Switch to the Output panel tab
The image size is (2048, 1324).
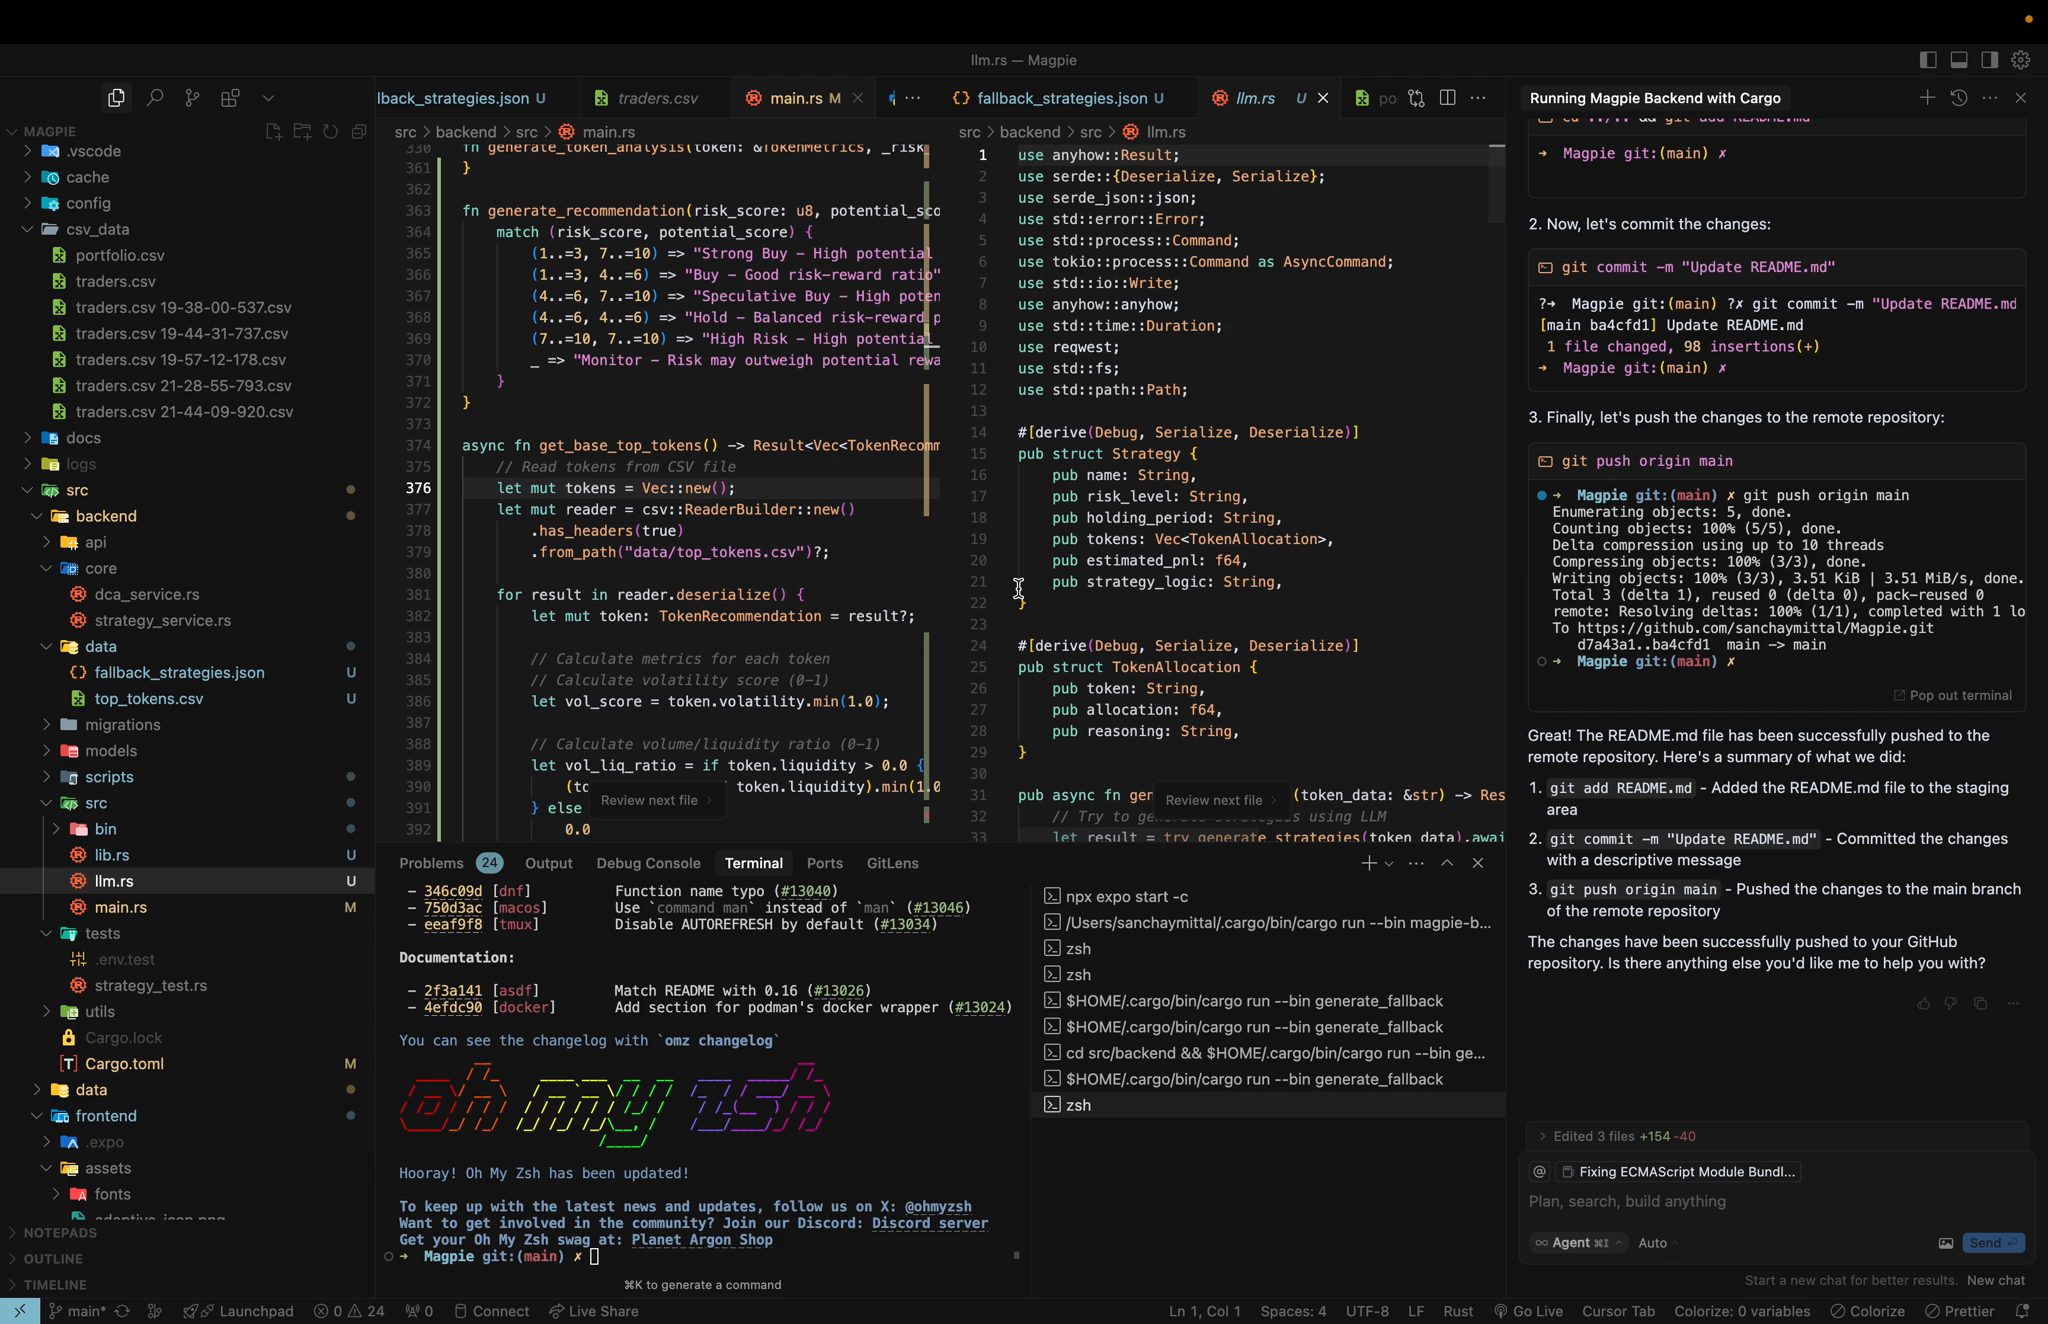pyautogui.click(x=548, y=863)
